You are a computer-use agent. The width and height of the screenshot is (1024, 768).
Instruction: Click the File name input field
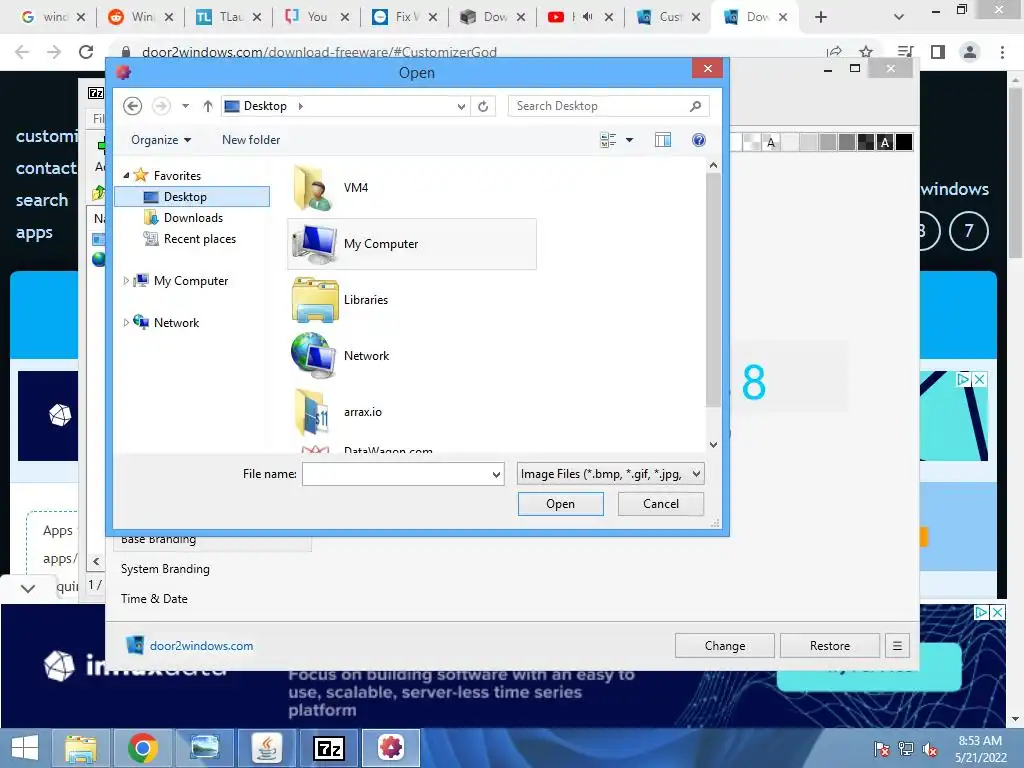click(396, 474)
